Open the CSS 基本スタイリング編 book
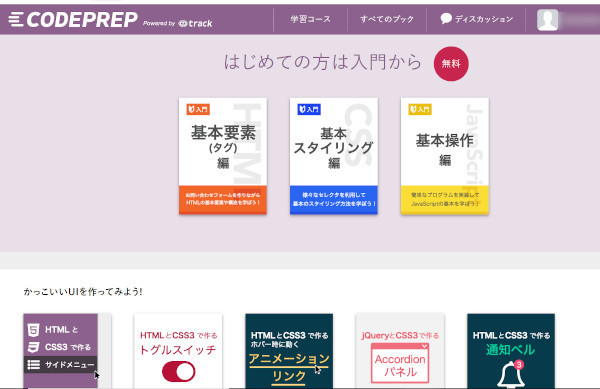 tap(334, 156)
